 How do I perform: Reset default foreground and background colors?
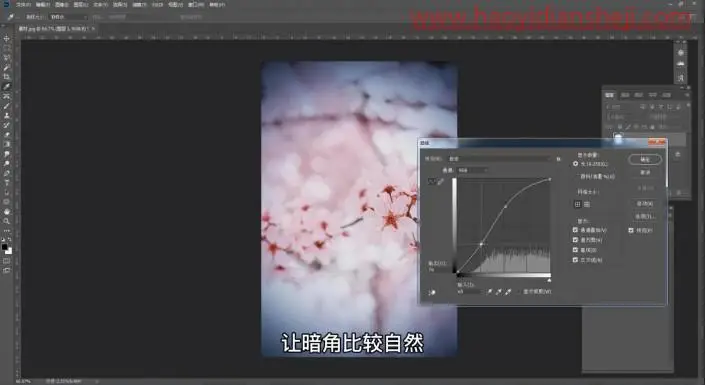coord(4,240)
